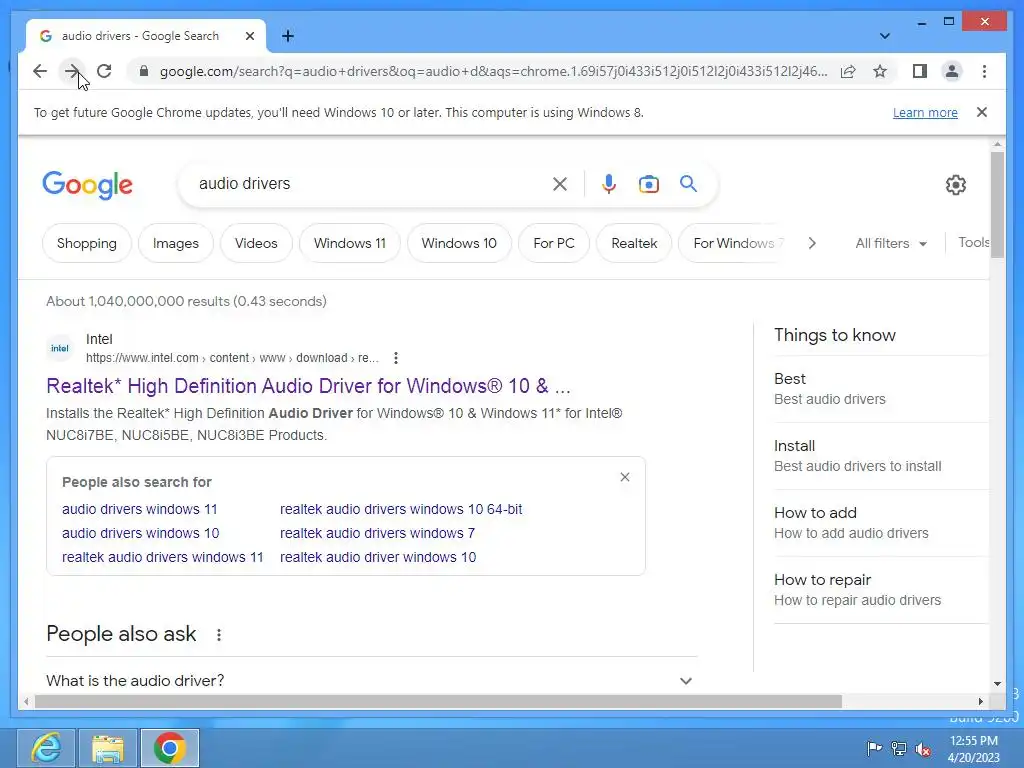Screen dimensions: 1024x768
Task: Open Chrome three-dot menu
Action: point(984,71)
